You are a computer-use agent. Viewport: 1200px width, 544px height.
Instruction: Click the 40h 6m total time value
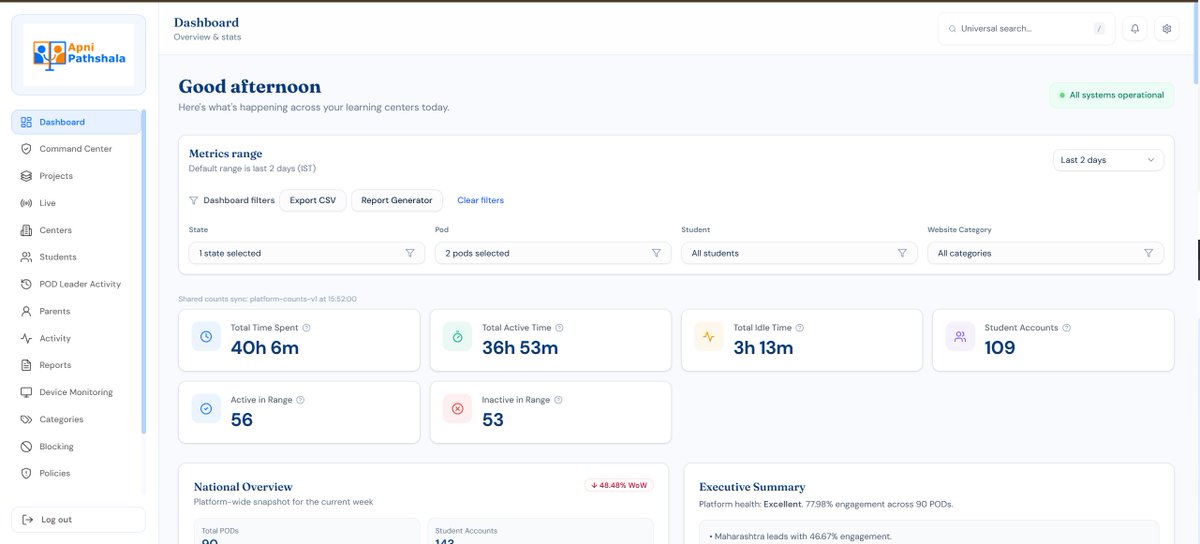(x=265, y=347)
